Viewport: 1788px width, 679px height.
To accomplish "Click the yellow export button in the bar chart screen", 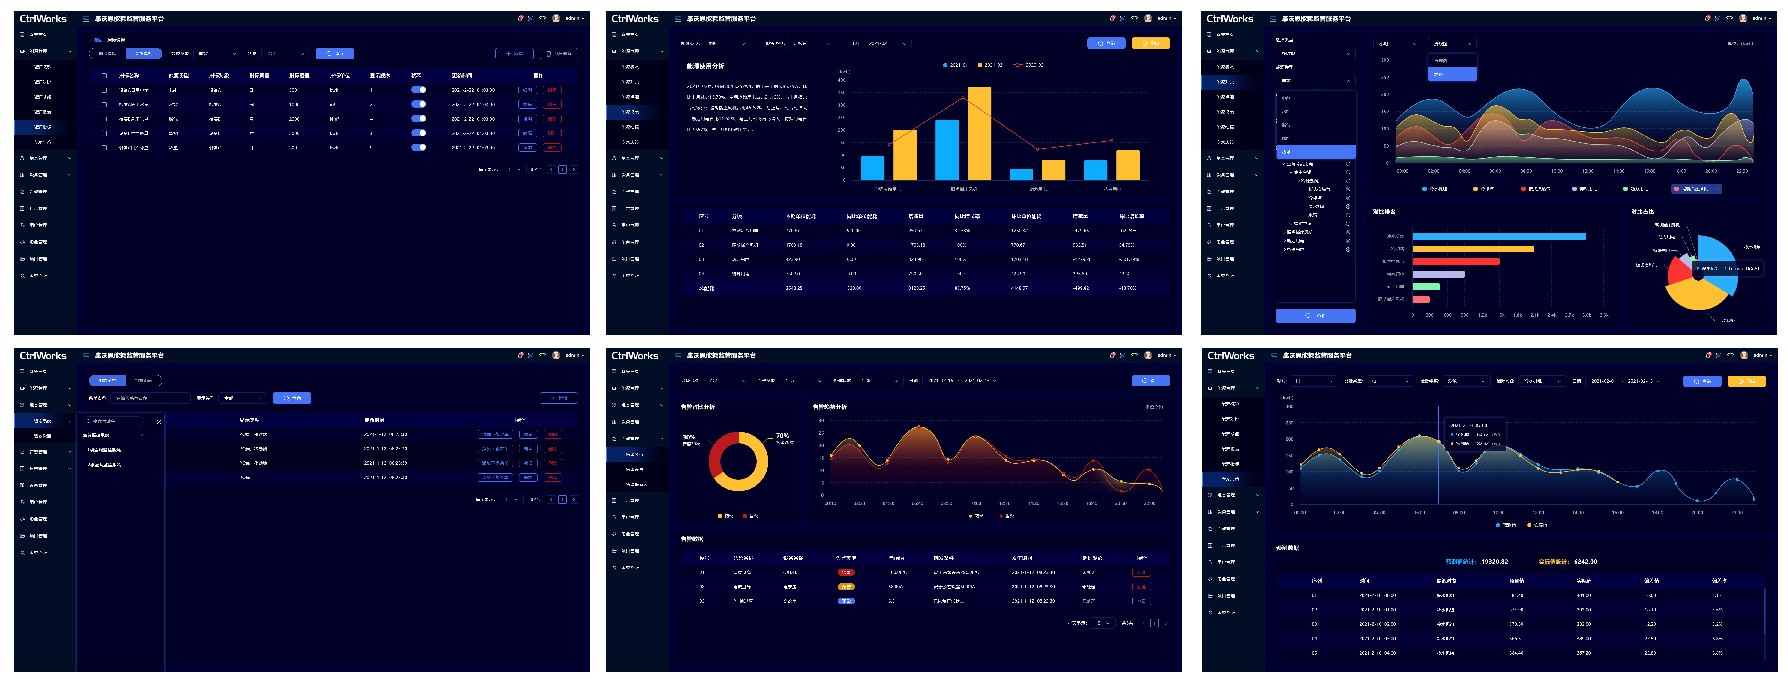I will [x=1150, y=44].
